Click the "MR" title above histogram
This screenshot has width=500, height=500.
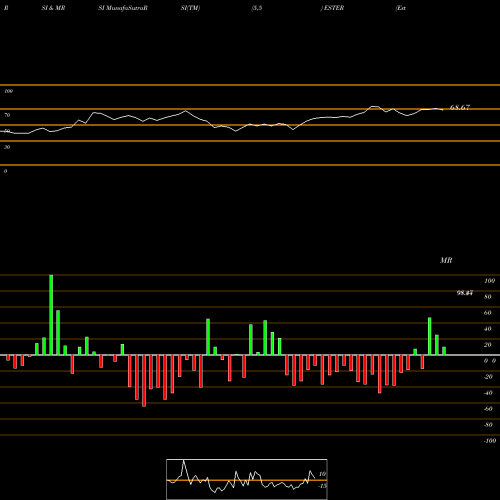[446, 260]
